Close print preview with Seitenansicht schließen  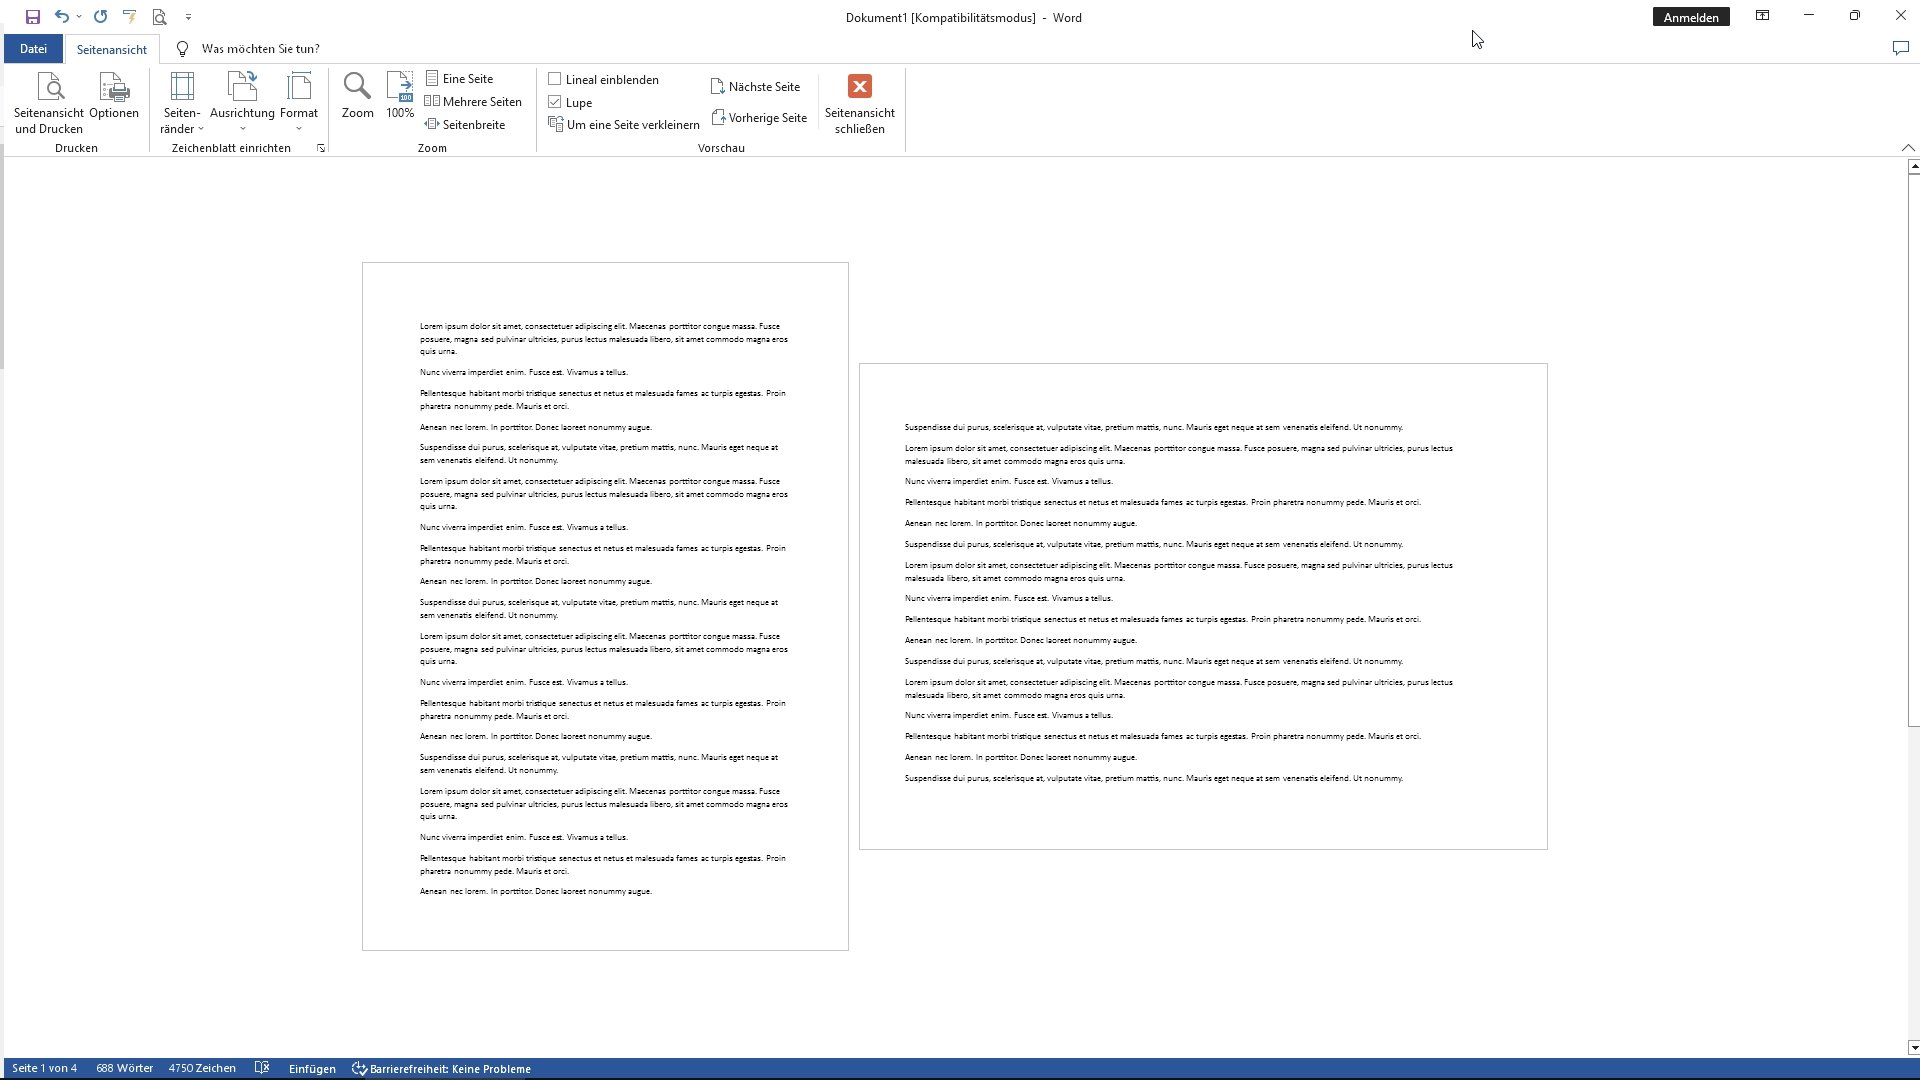coord(859,102)
